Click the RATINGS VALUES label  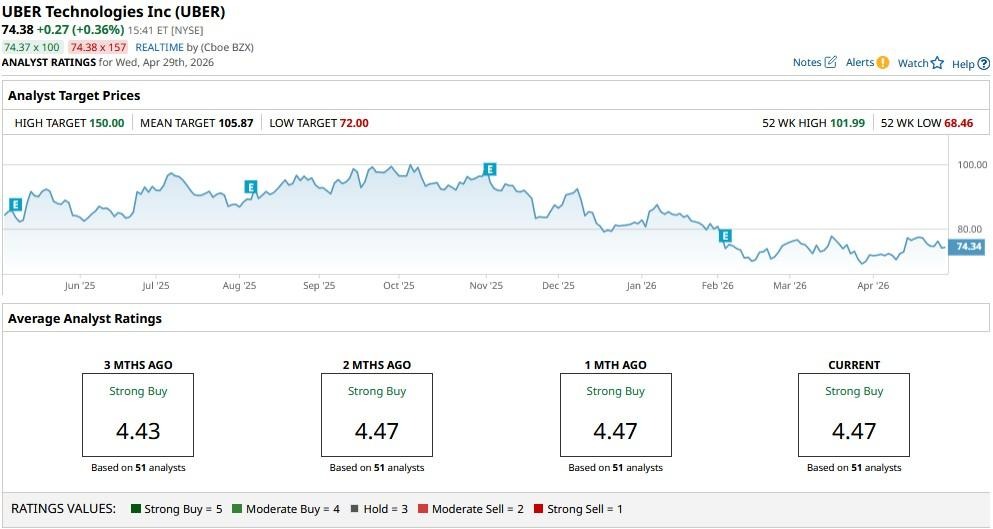[x=63, y=509]
